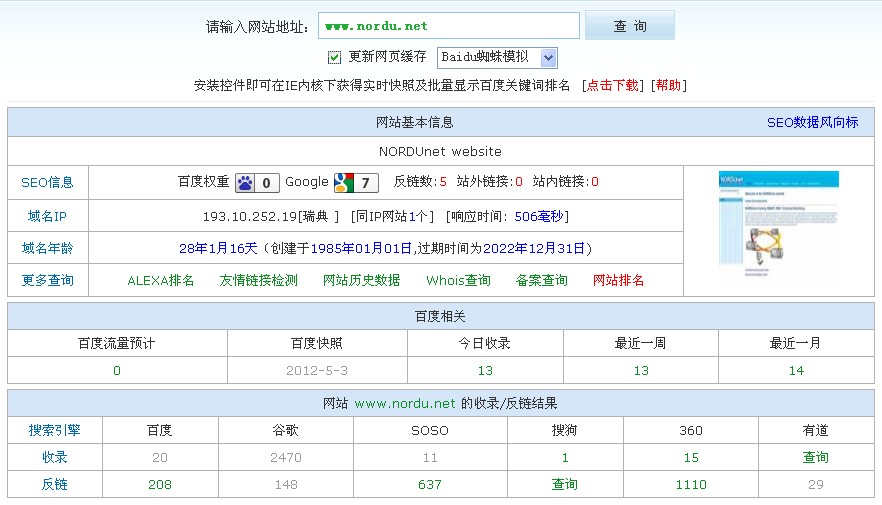Click the NORDUnet website title text
Viewport: 882px width, 505px height.
(x=440, y=152)
